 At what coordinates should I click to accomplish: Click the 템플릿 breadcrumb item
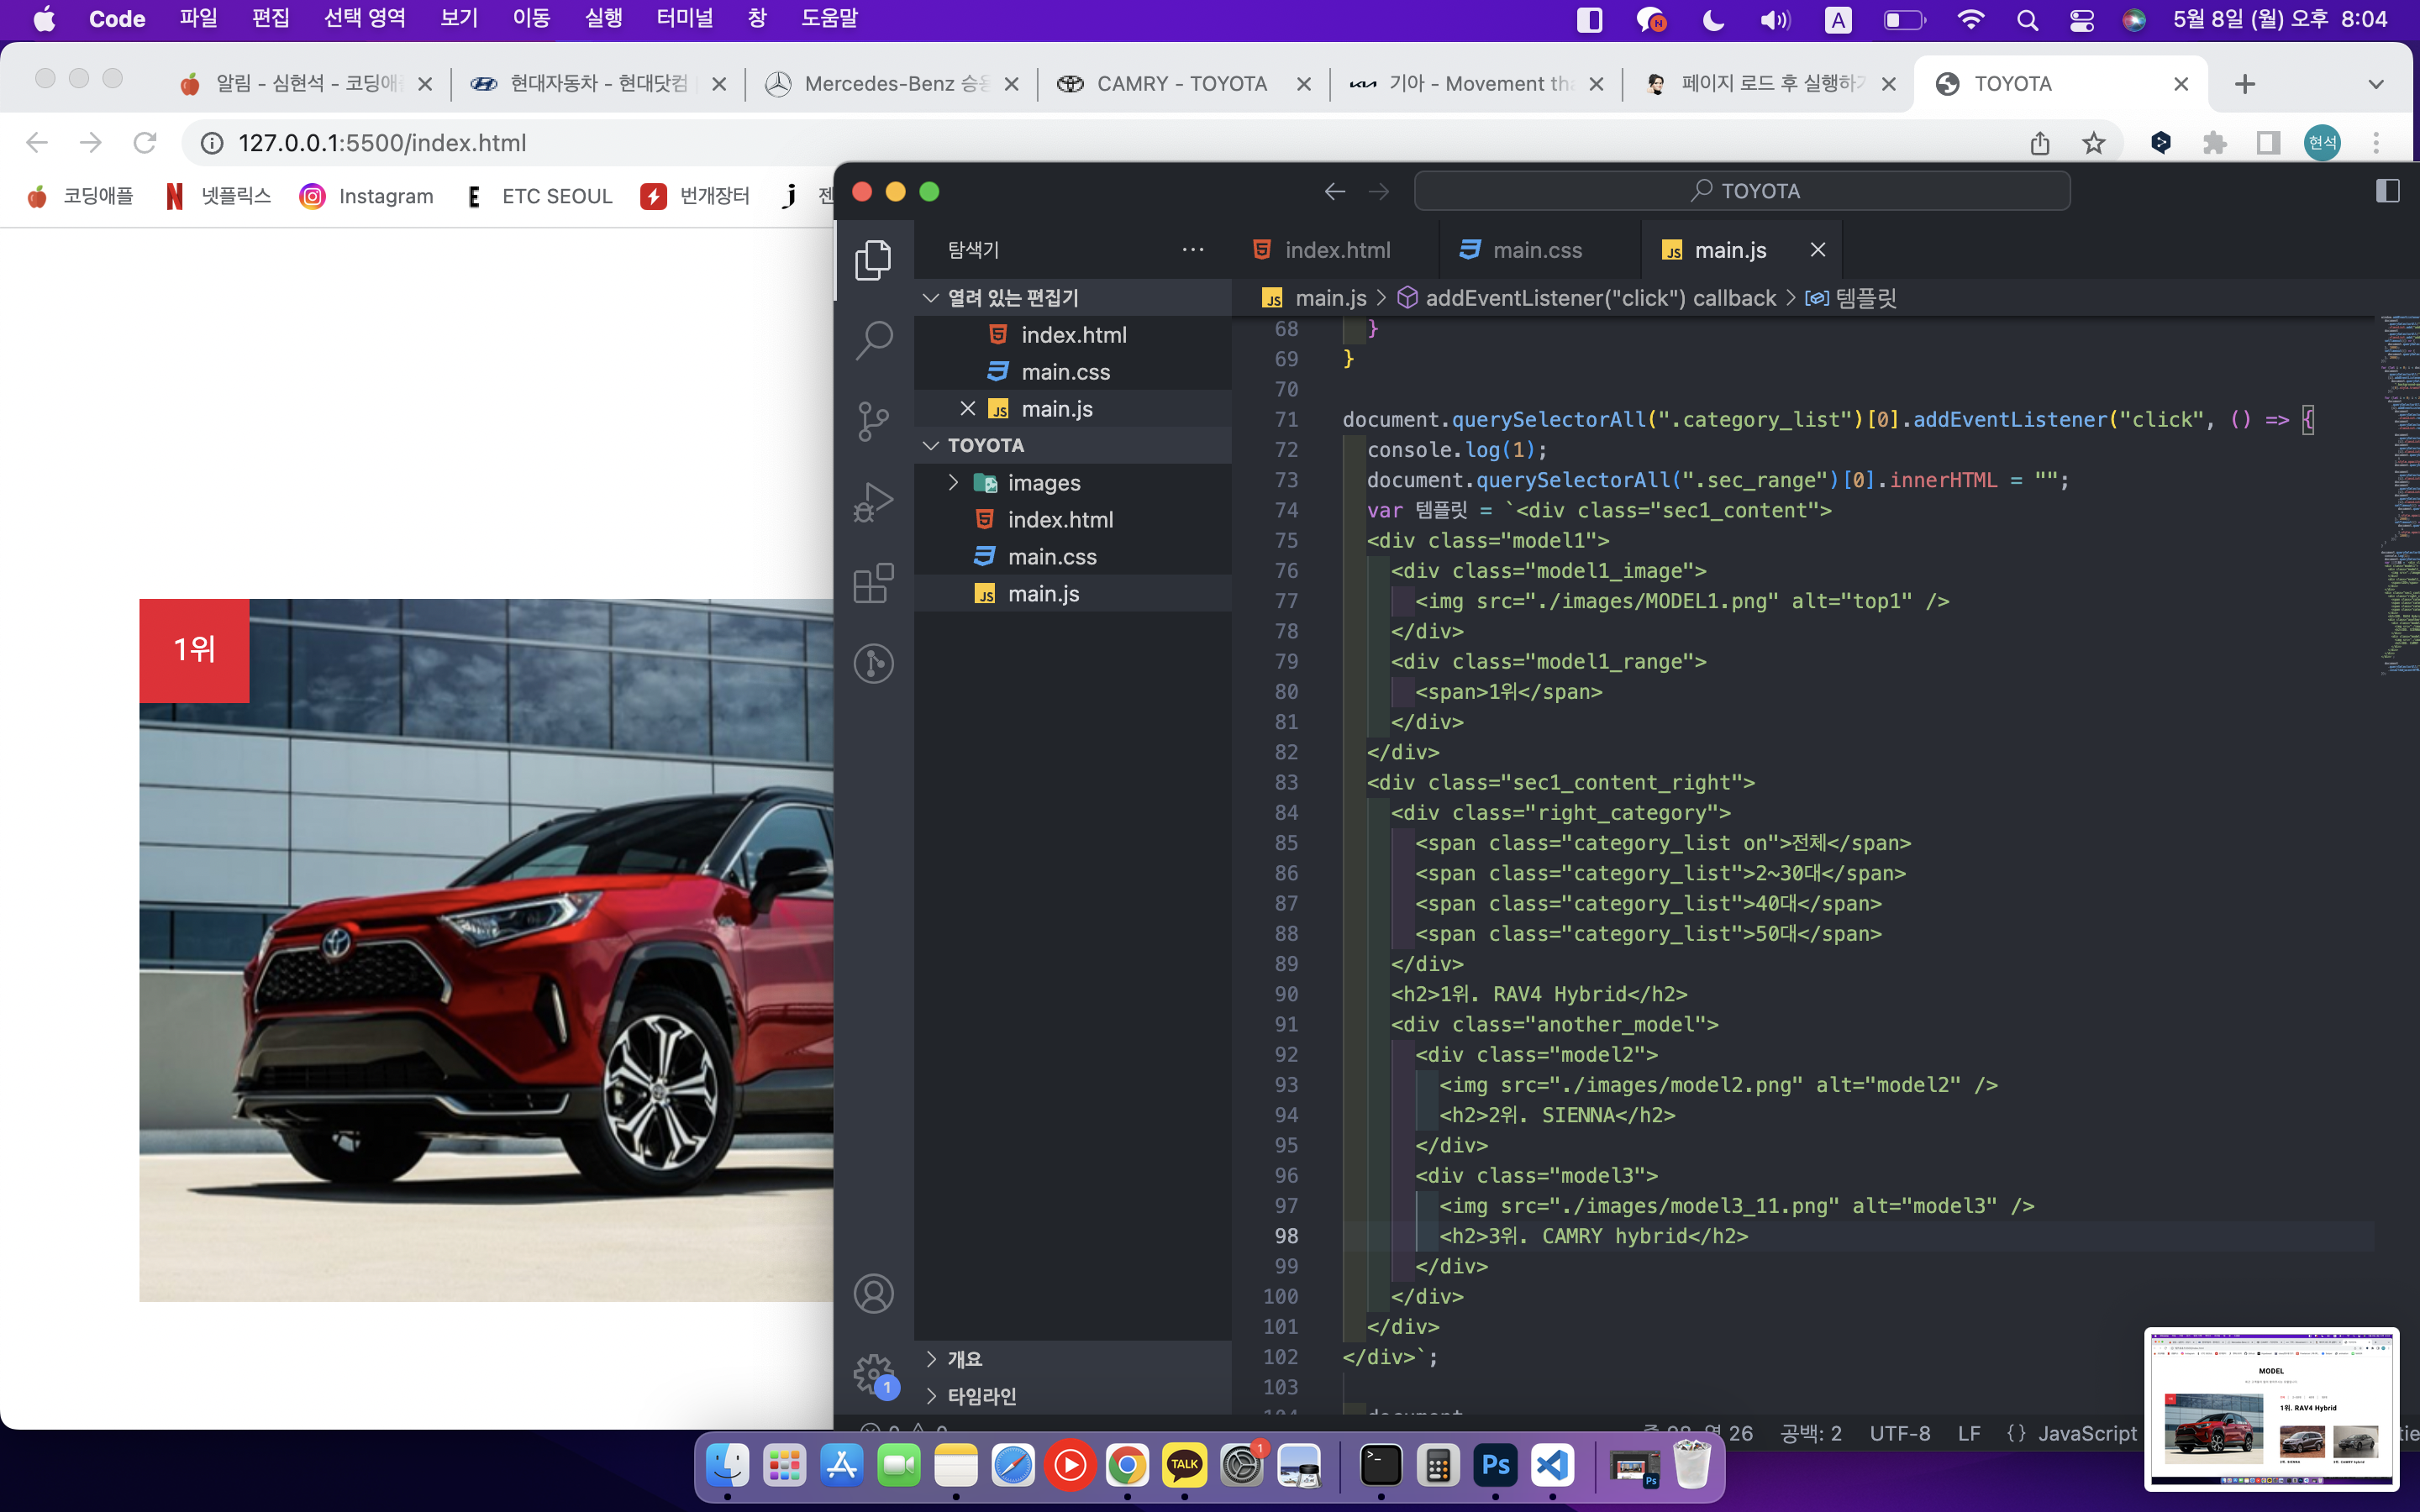click(1851, 298)
